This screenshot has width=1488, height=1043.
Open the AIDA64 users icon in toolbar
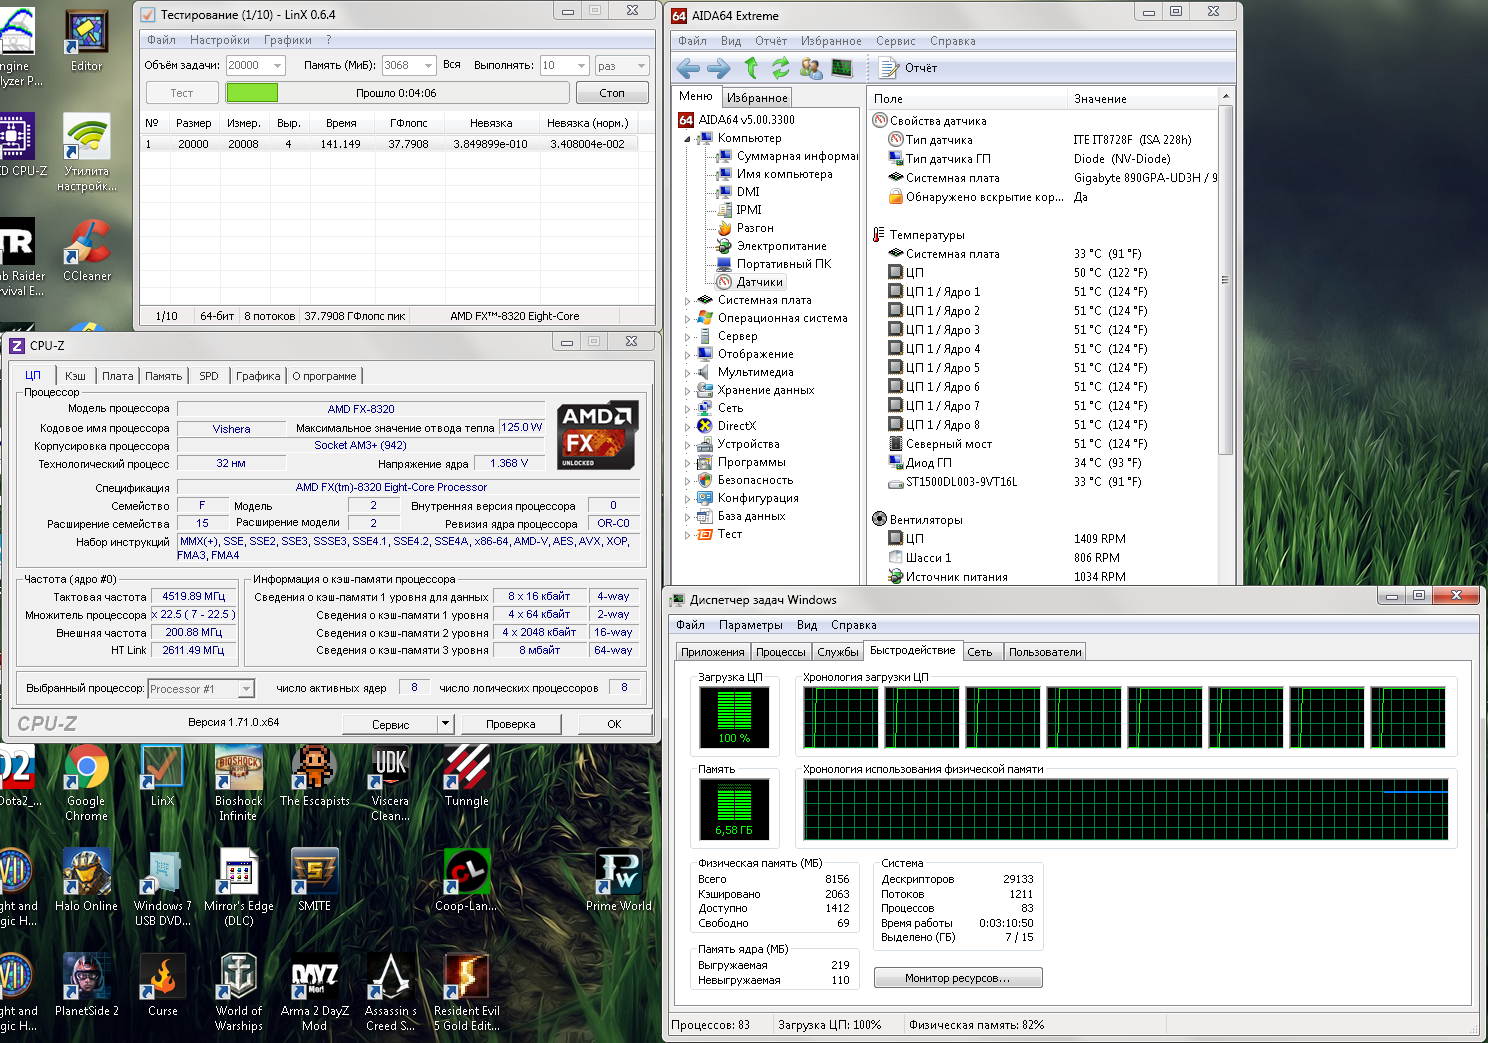tap(811, 68)
